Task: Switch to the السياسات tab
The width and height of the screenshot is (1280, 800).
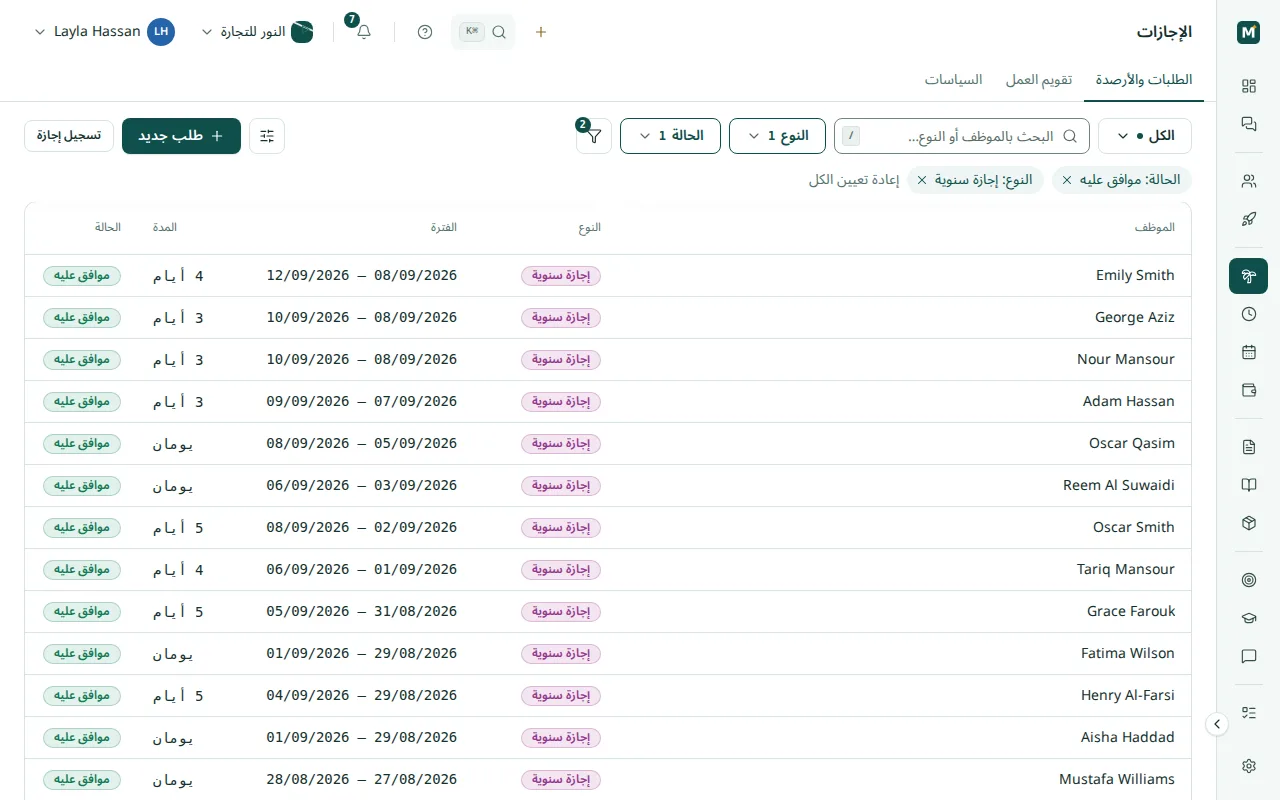Action: point(953,80)
